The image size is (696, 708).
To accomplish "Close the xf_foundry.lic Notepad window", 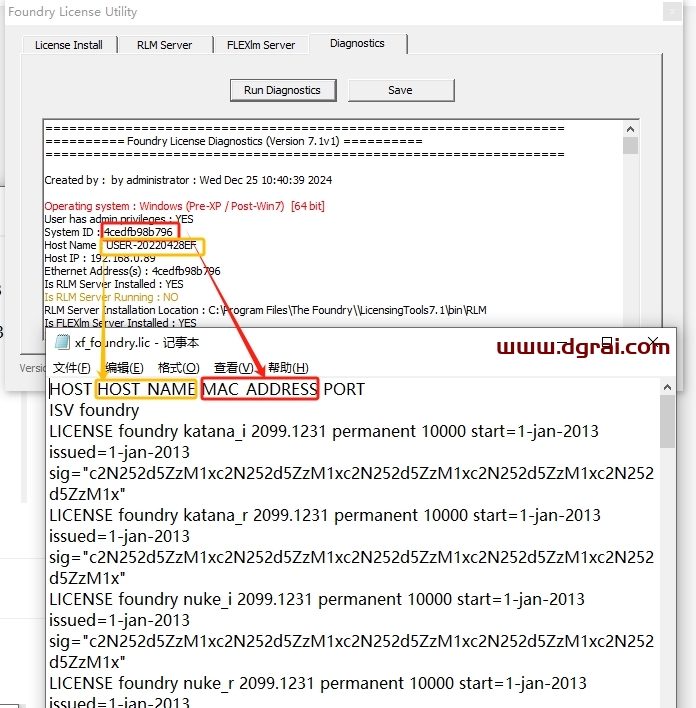I will pyautogui.click(x=653, y=341).
